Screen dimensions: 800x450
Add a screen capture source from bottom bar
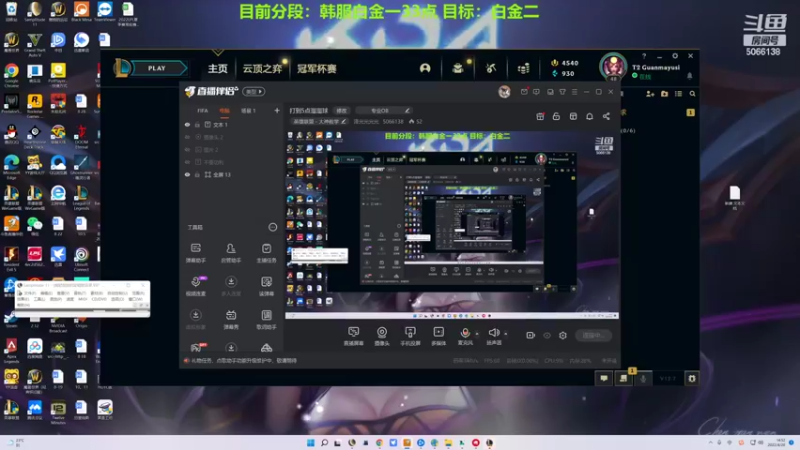353,336
